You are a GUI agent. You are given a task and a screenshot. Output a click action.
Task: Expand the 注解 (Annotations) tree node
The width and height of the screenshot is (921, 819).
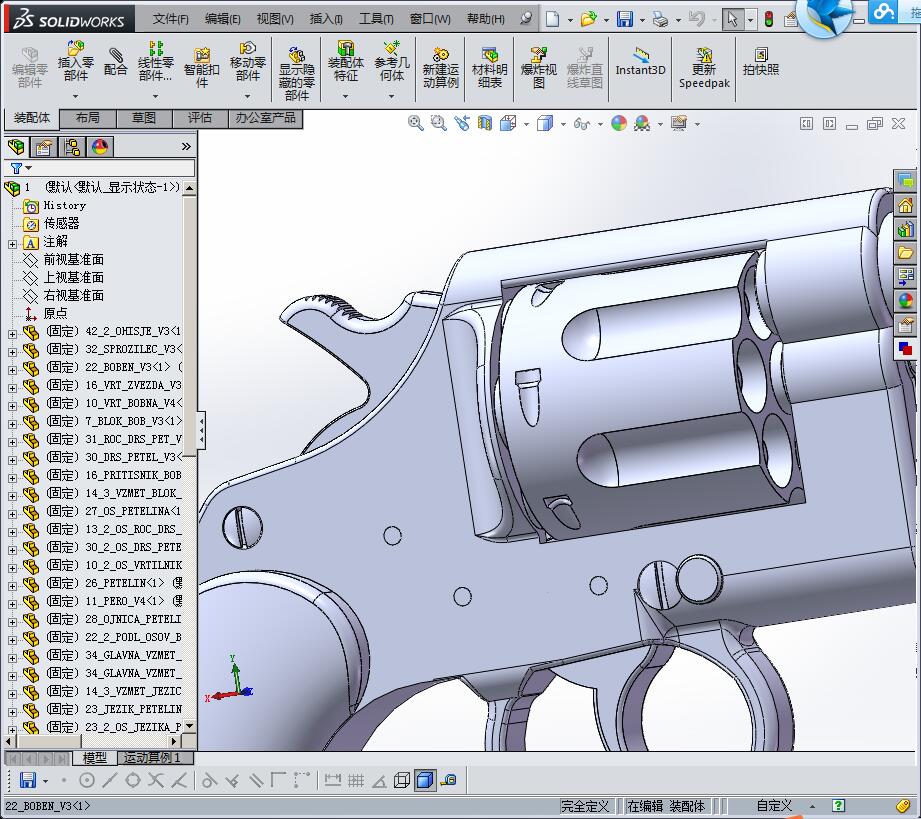click(x=12, y=242)
